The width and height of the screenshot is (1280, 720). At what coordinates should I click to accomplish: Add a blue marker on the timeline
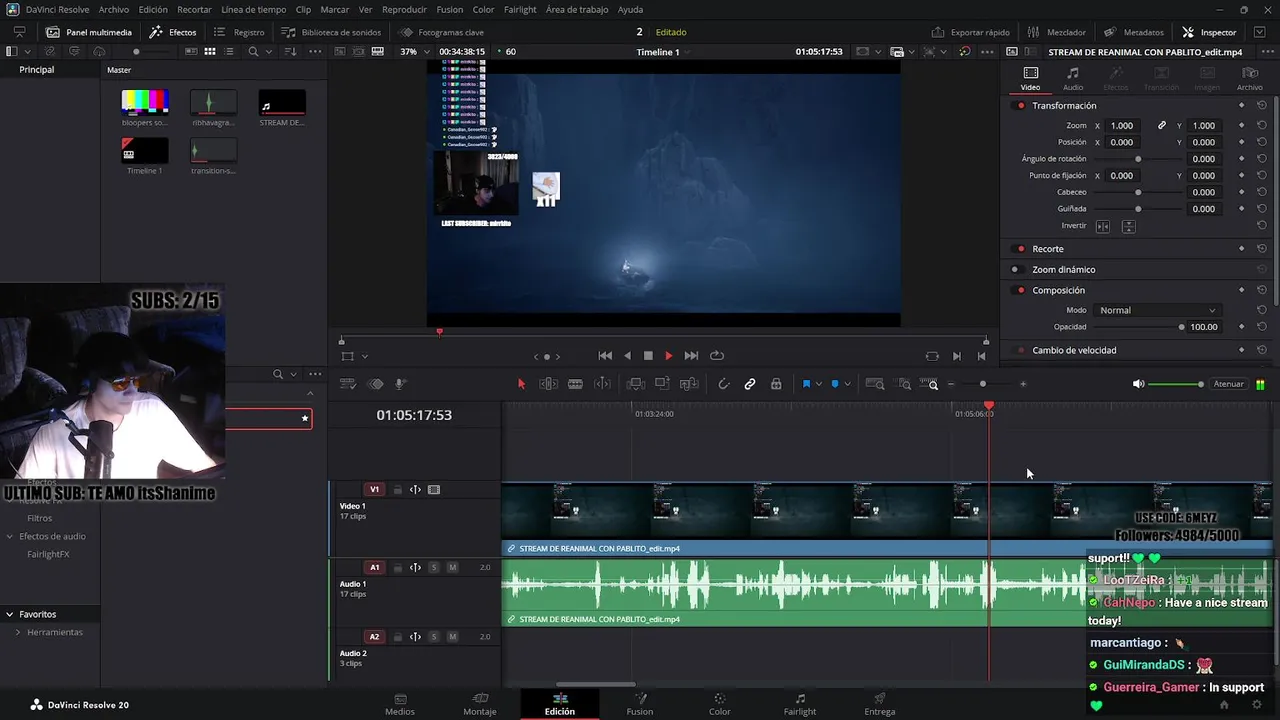835,384
